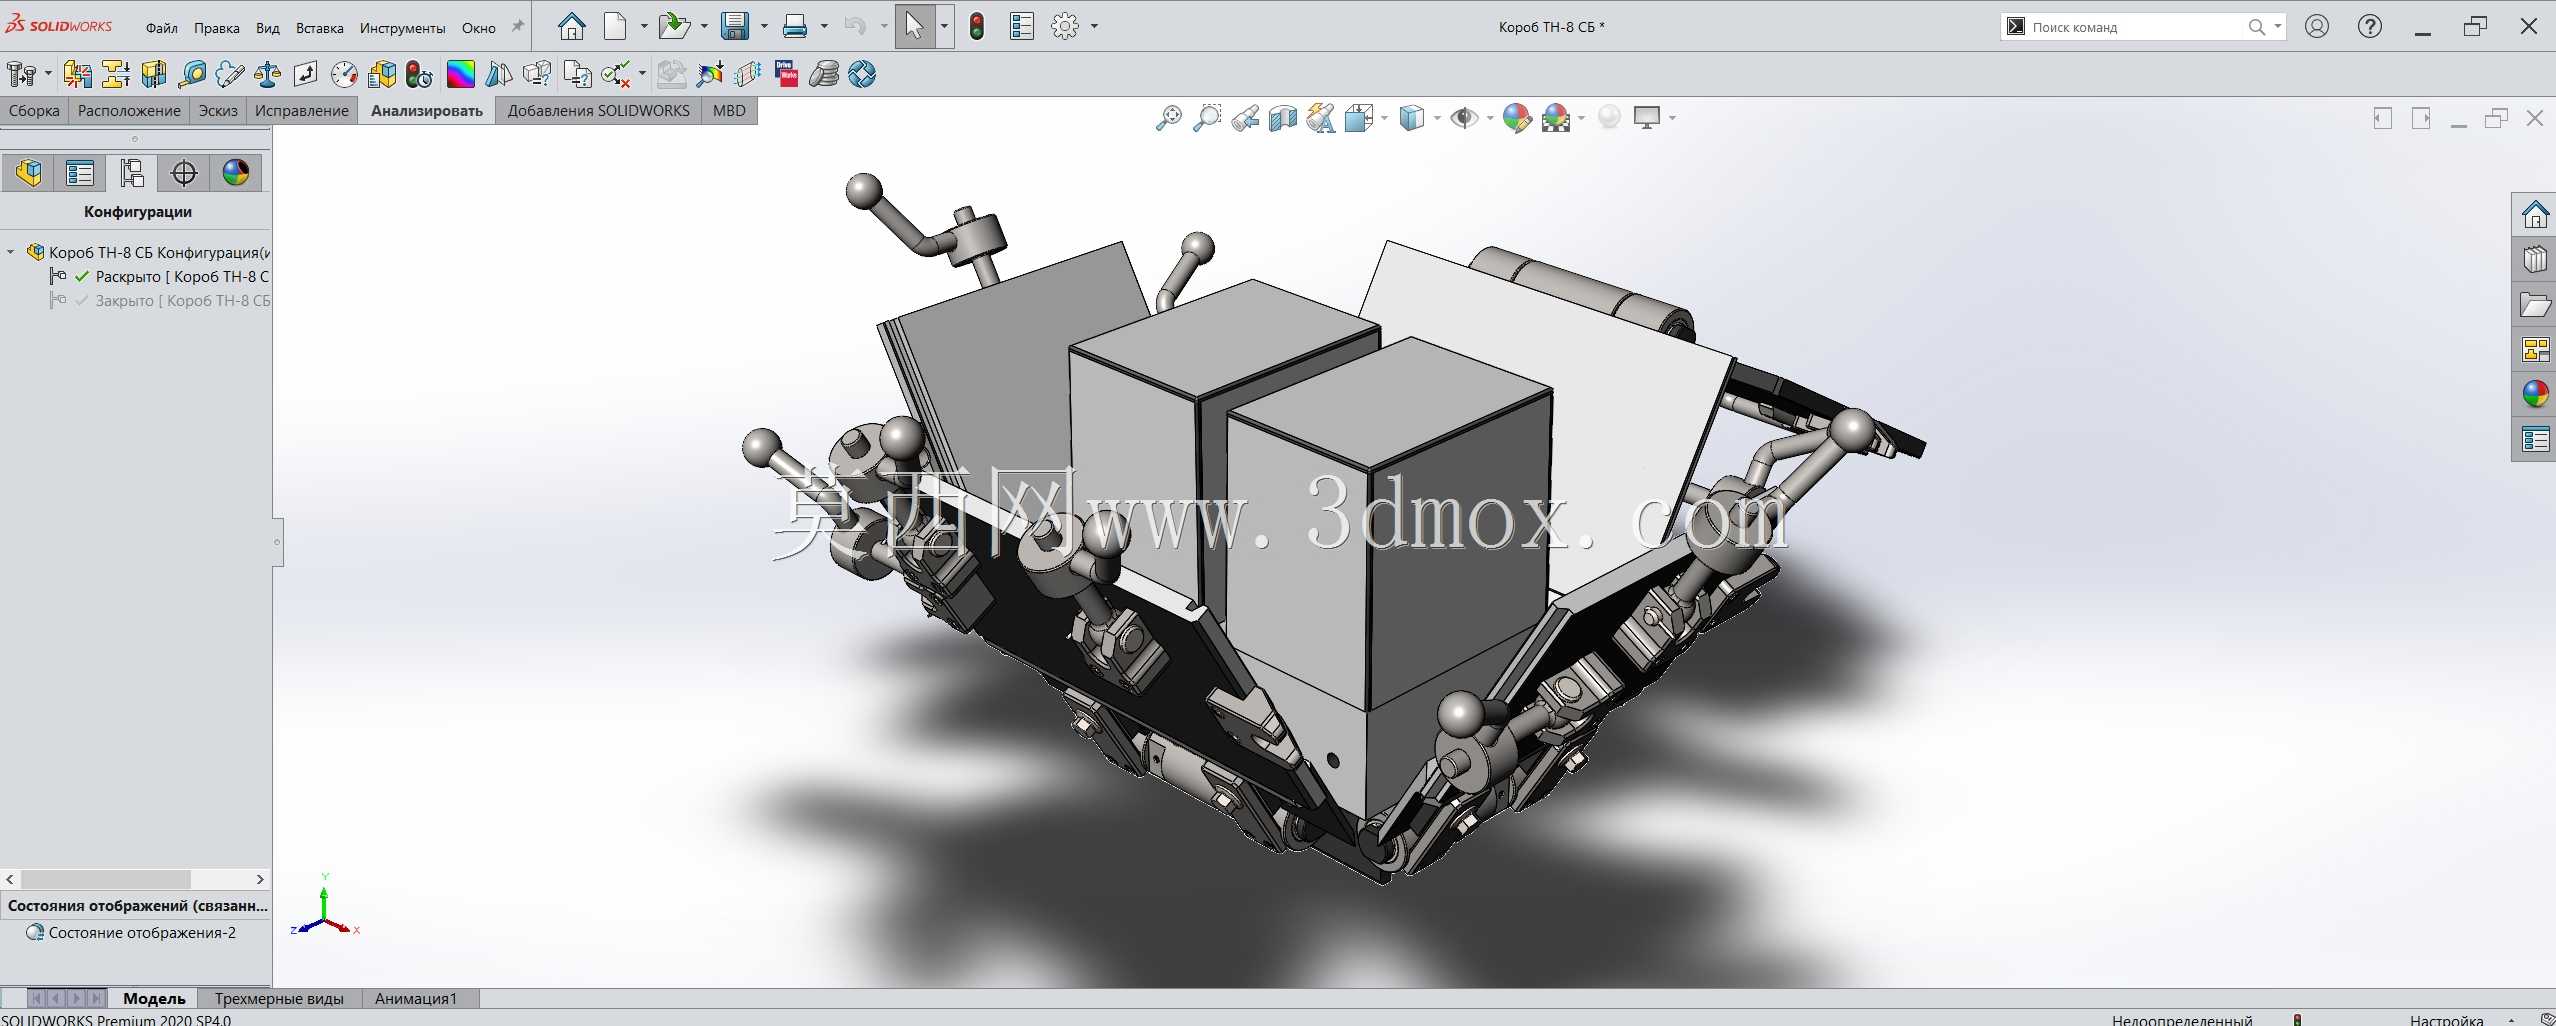Click Zoom to Fit in view toolbar

[x=1168, y=118]
